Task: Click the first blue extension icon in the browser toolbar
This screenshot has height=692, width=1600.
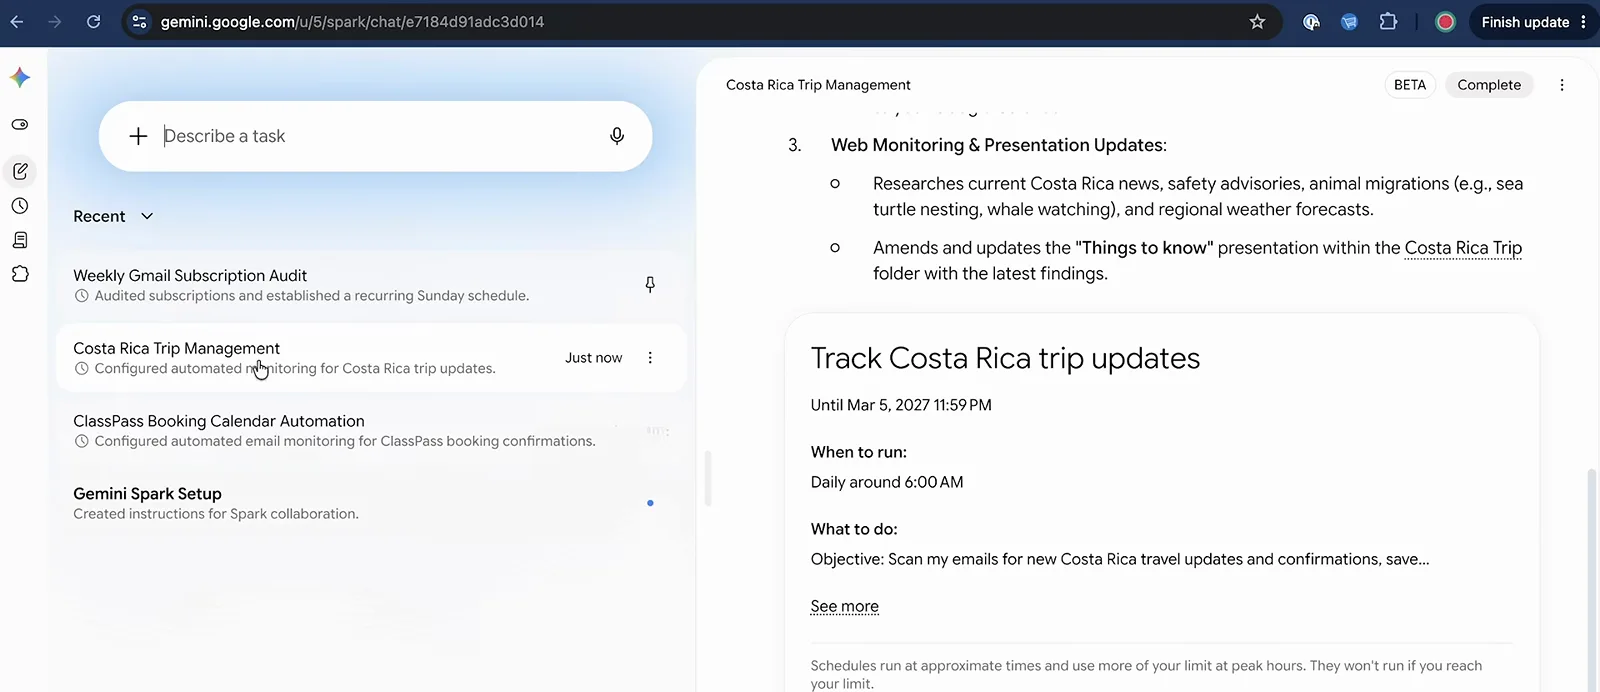Action: [1311, 22]
